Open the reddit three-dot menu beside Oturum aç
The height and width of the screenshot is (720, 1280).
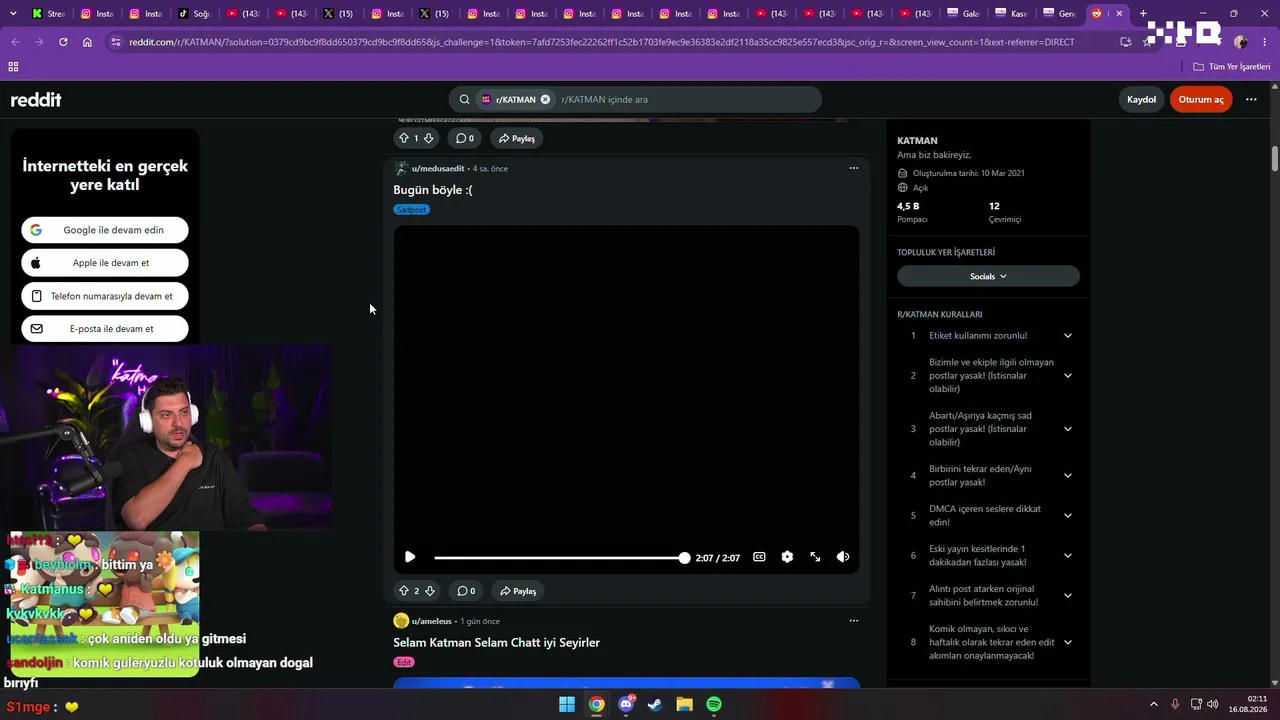[x=1251, y=100]
